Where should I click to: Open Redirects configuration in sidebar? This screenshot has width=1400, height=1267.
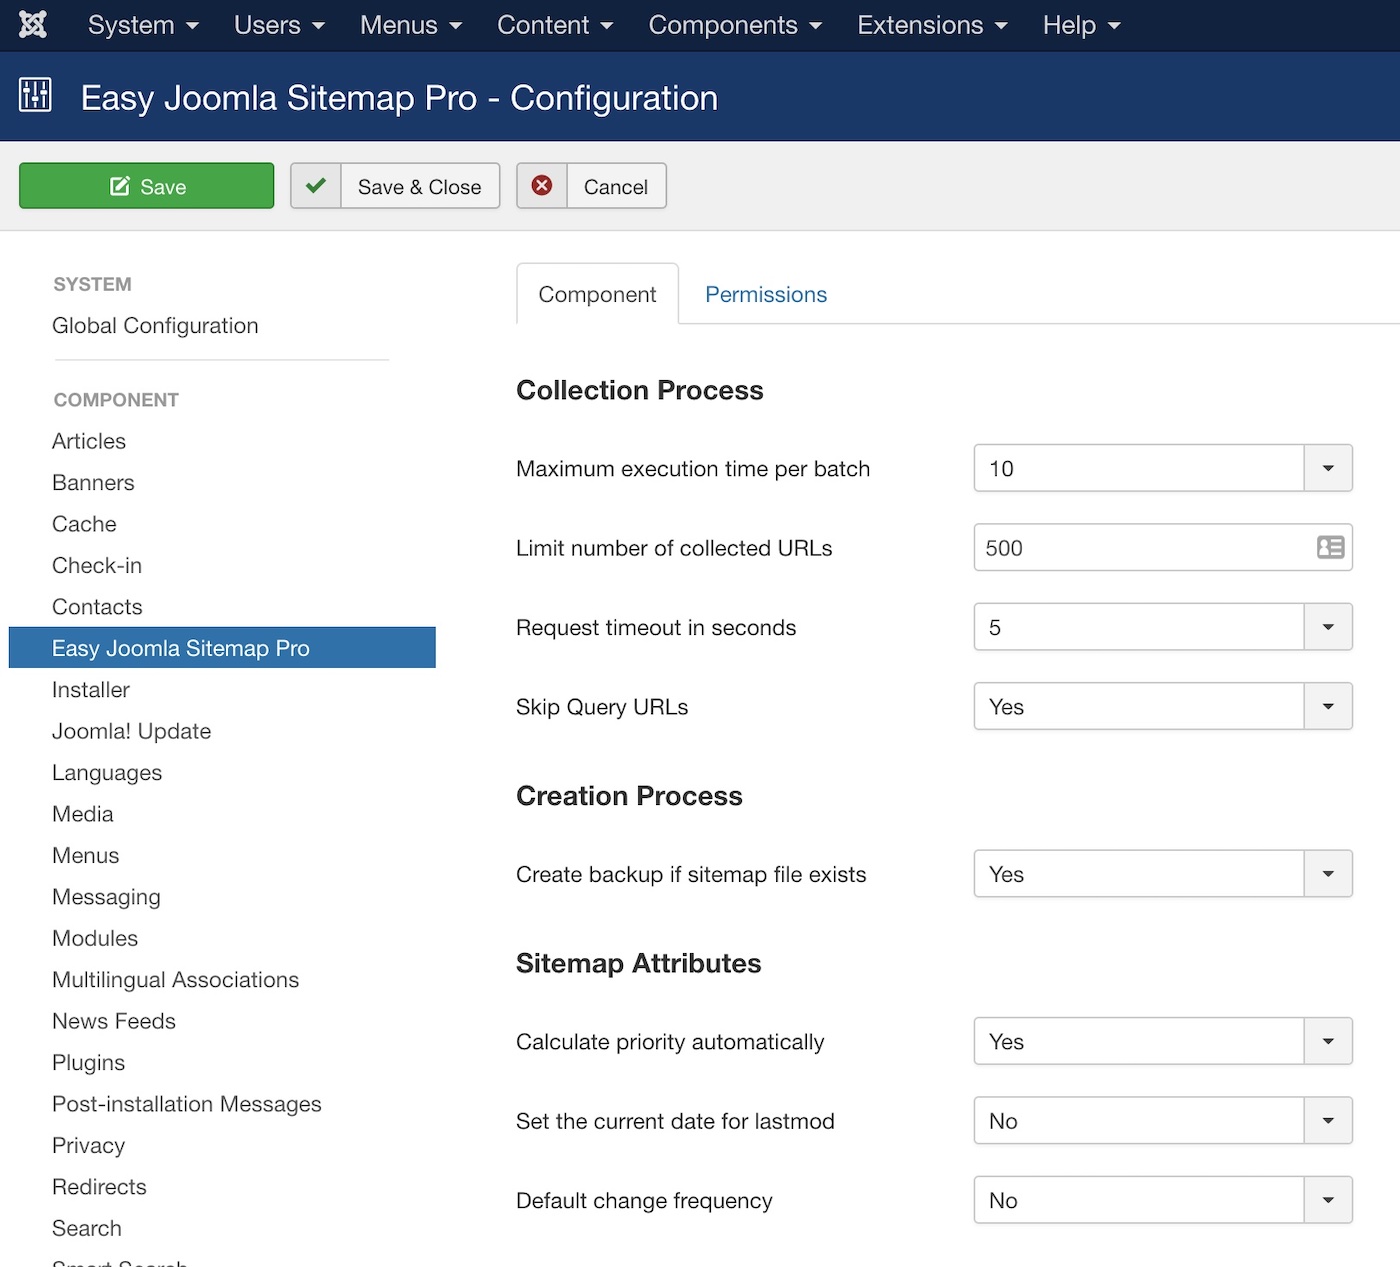(99, 1187)
